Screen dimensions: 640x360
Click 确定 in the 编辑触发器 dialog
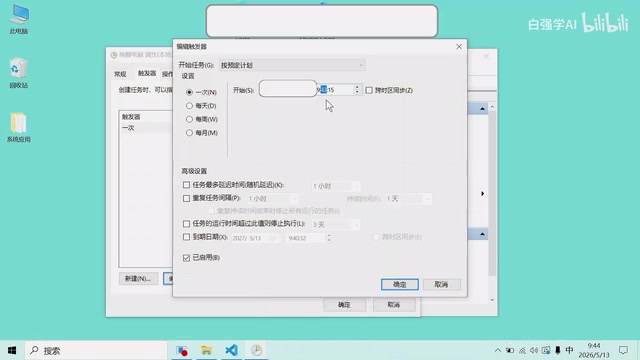pos(400,284)
